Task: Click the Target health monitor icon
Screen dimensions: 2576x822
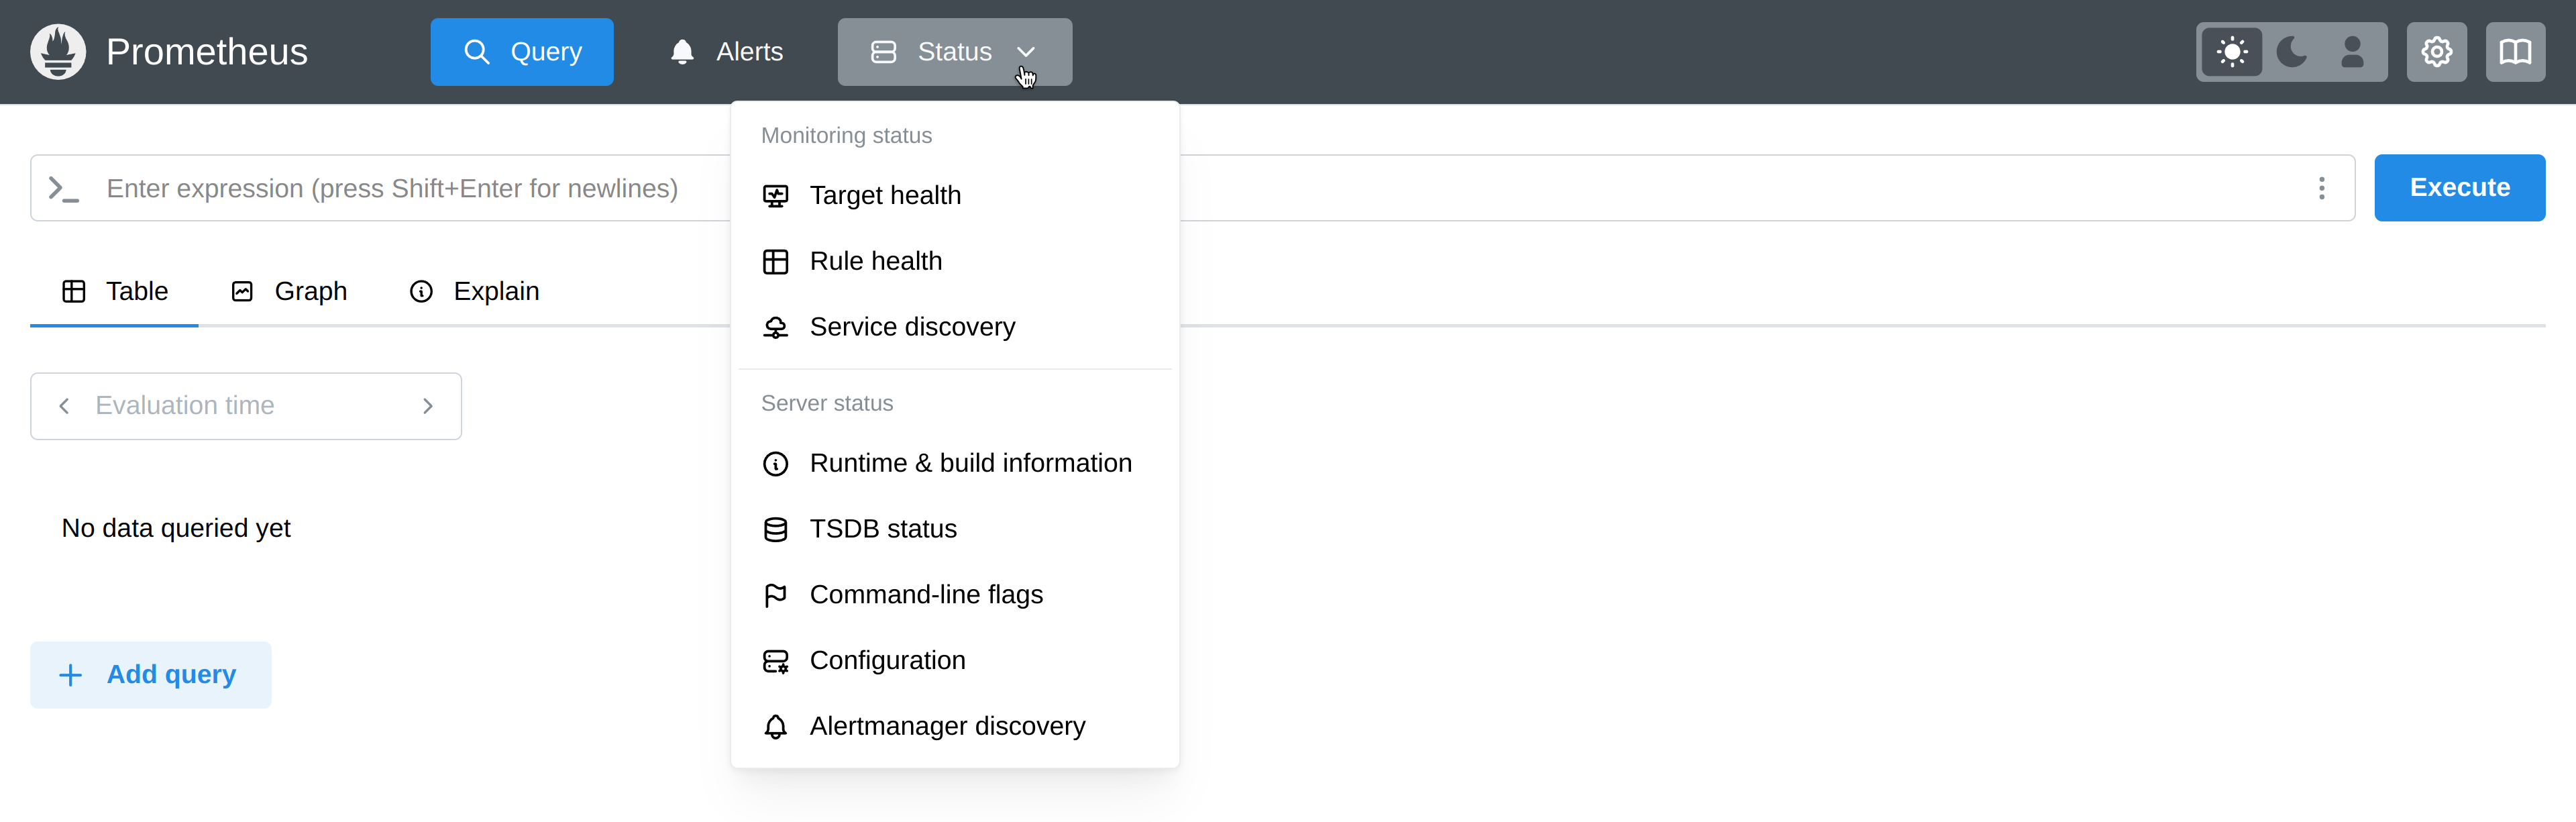Action: [775, 196]
